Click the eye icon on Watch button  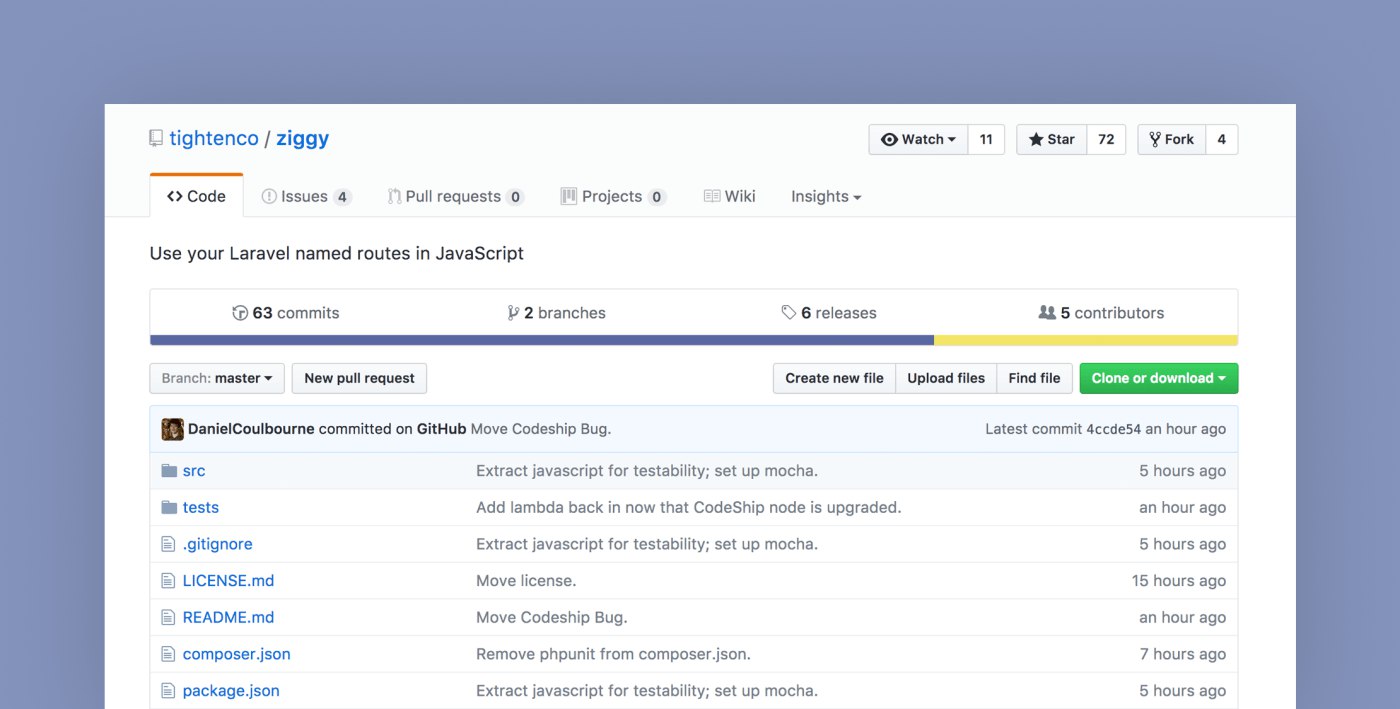point(889,140)
